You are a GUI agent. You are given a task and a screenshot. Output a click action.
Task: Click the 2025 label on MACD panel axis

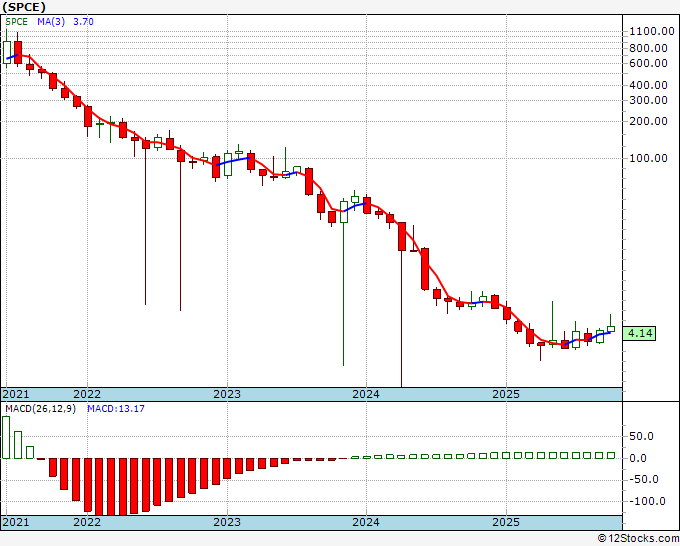click(506, 522)
